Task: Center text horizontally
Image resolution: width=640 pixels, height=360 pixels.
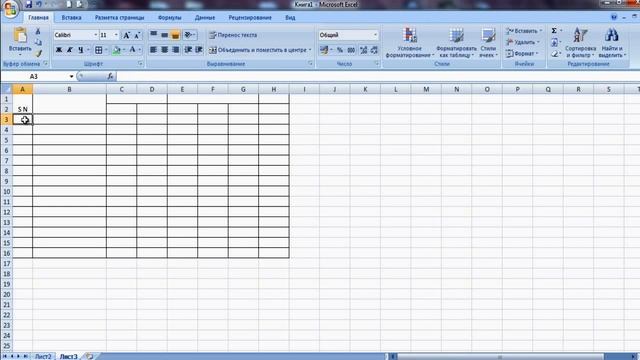Action: pos(164,50)
